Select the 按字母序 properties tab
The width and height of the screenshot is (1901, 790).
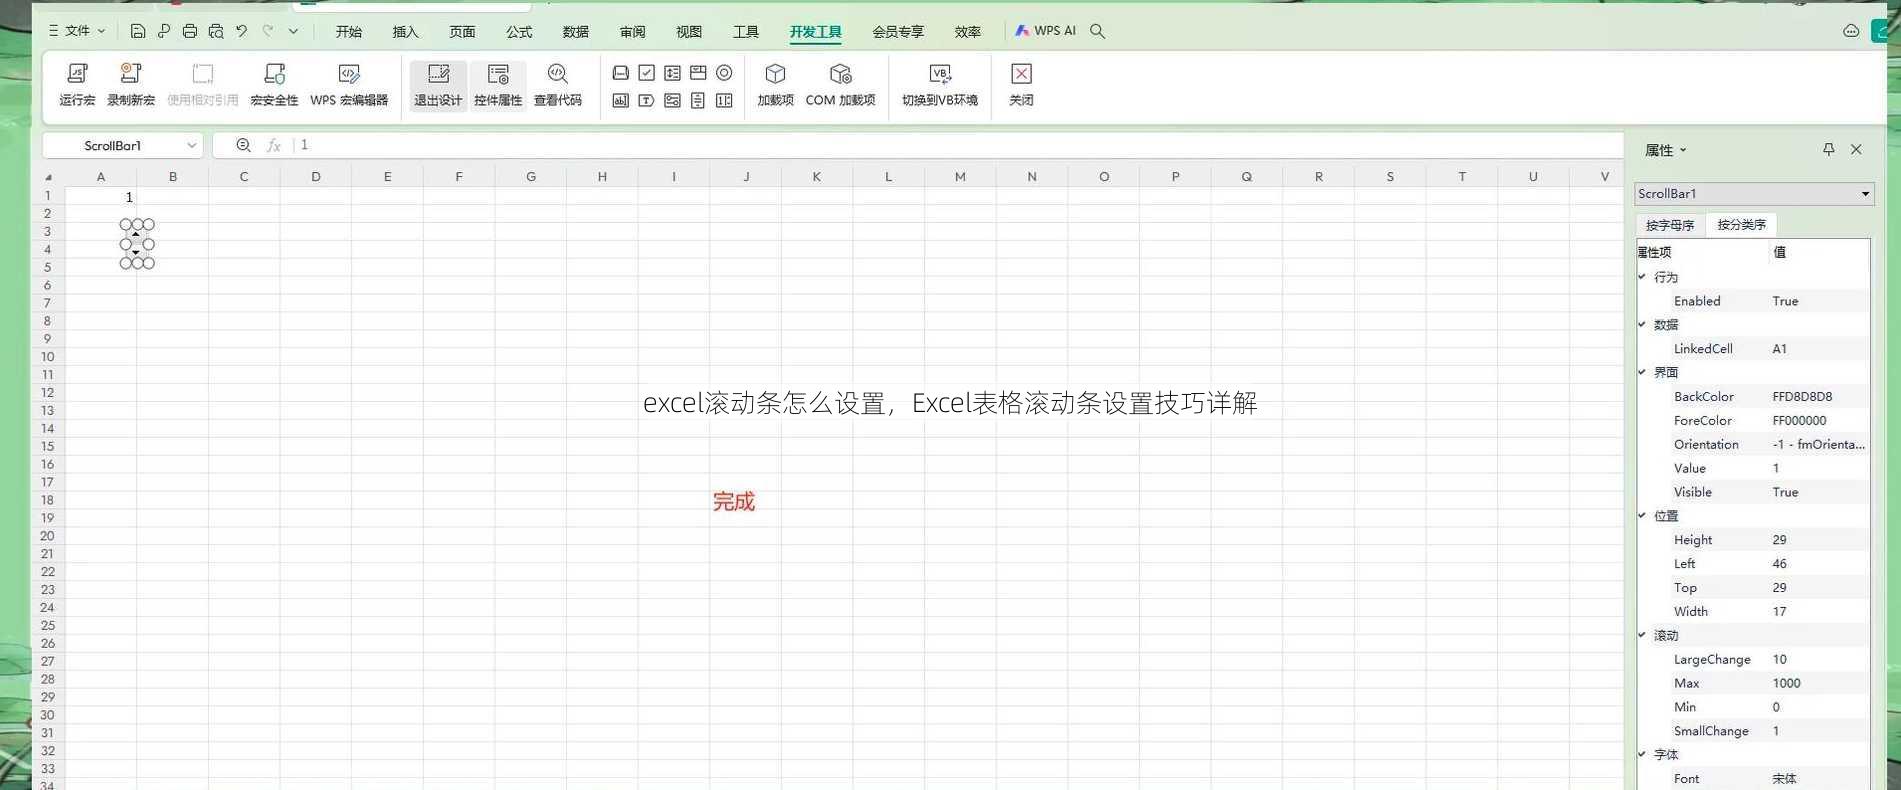pos(1670,225)
